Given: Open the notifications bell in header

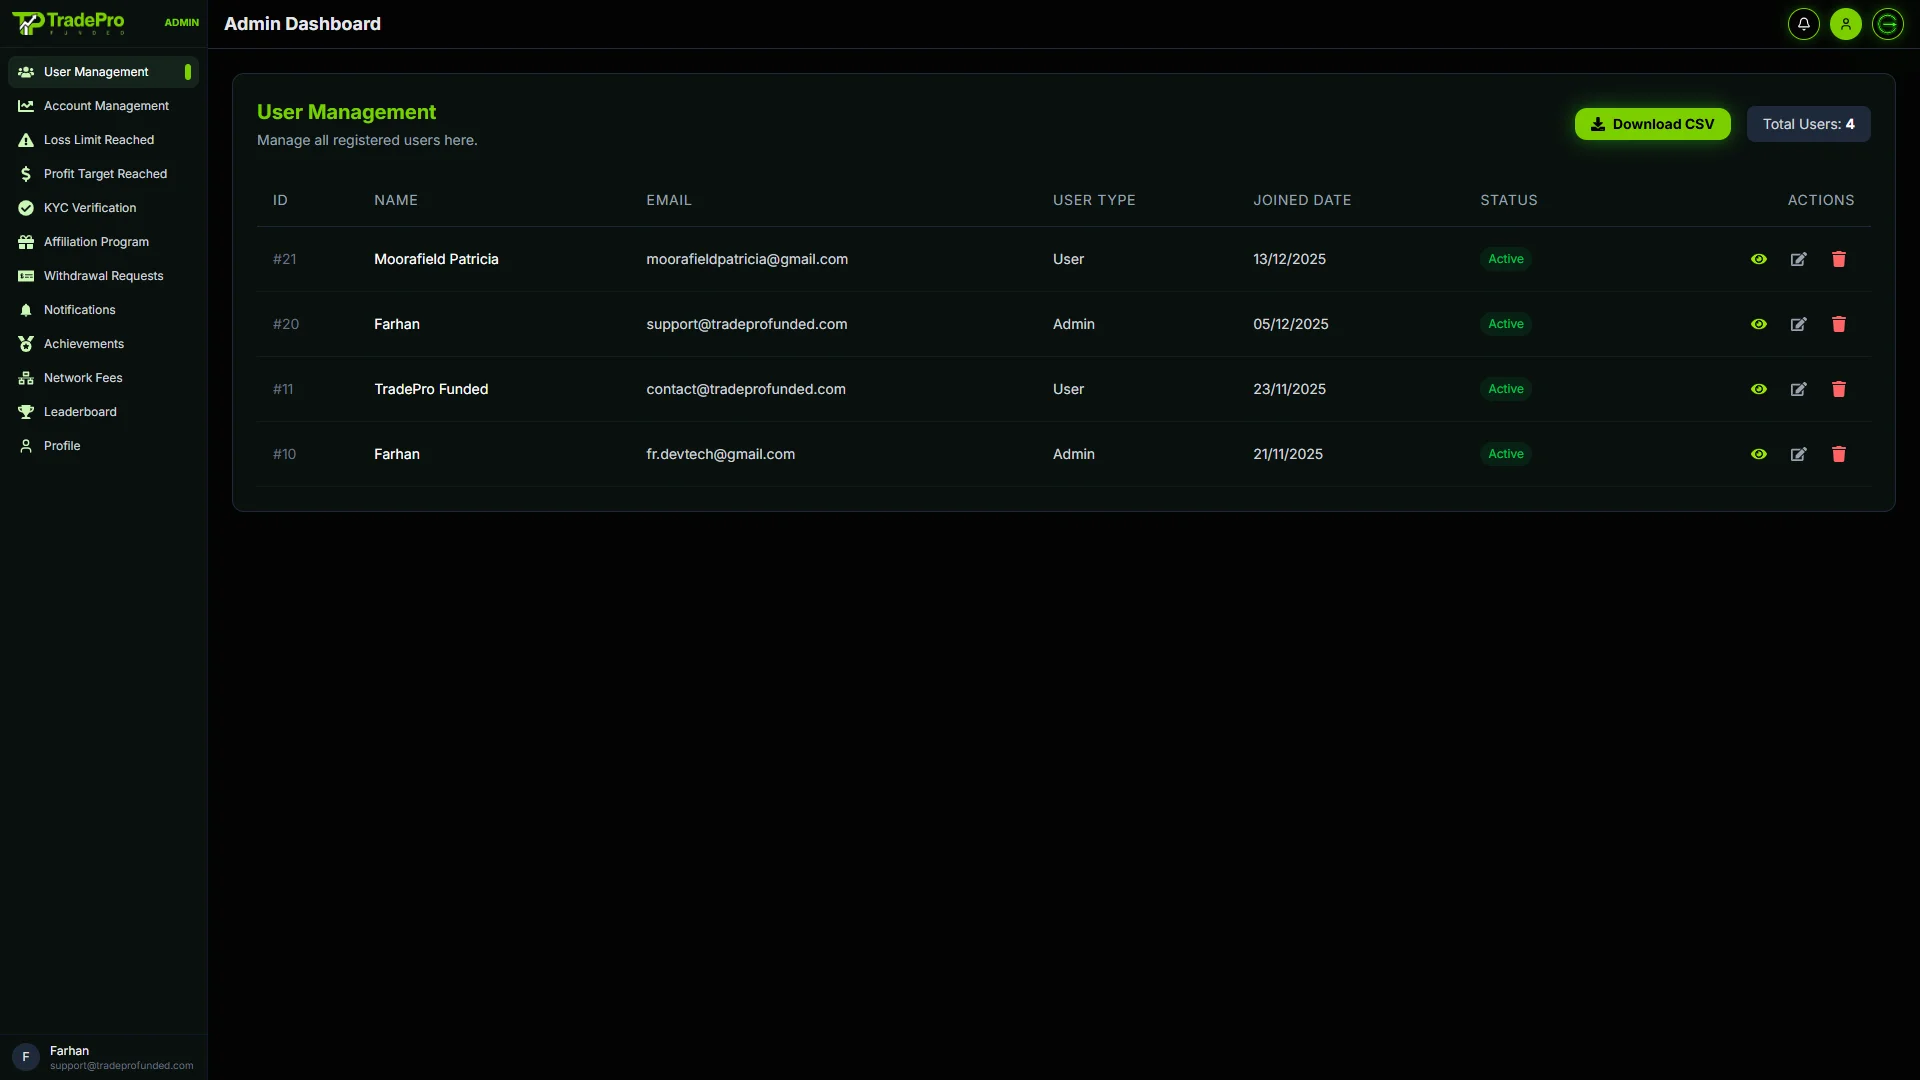Looking at the screenshot, I should tap(1804, 24).
